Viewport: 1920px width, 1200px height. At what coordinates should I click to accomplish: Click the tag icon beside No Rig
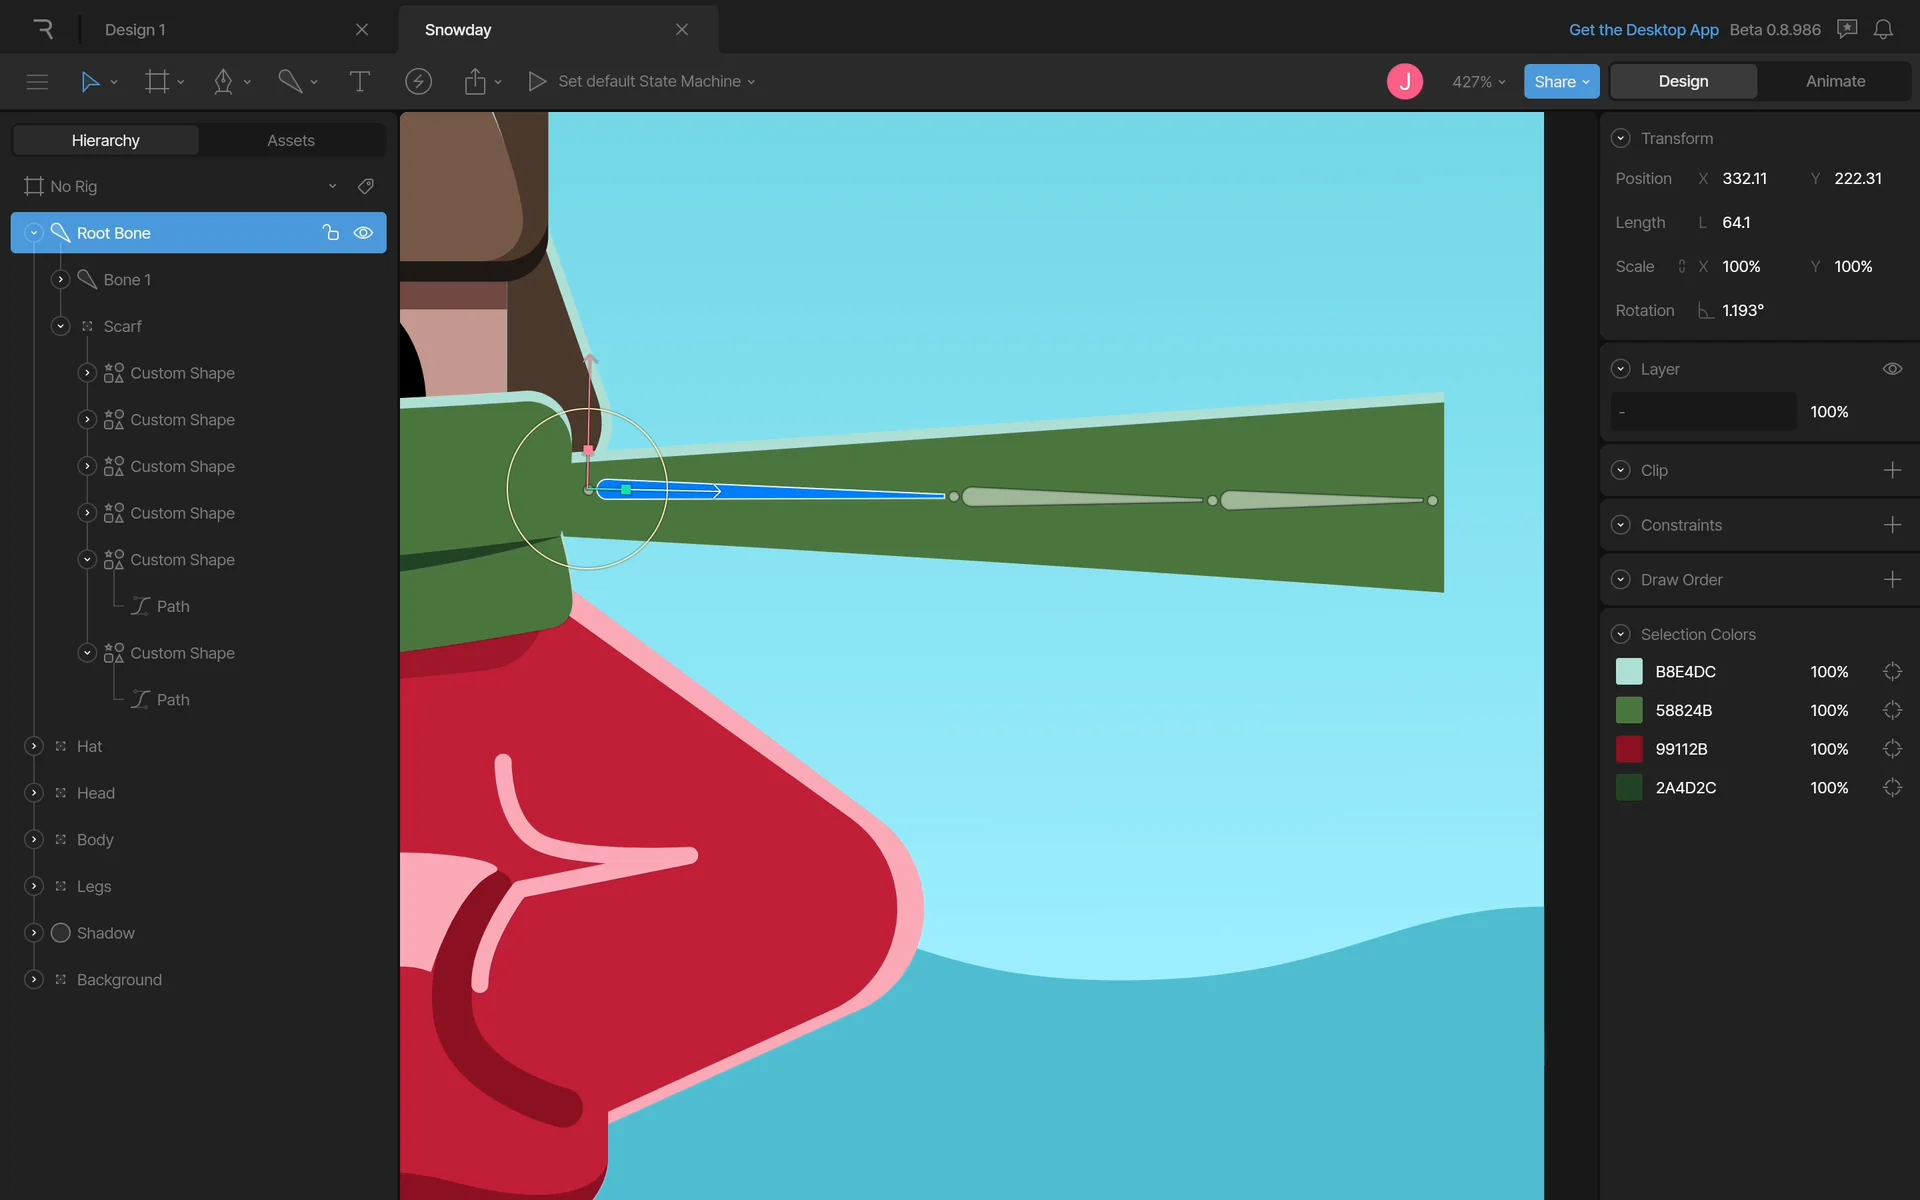pos(366,186)
